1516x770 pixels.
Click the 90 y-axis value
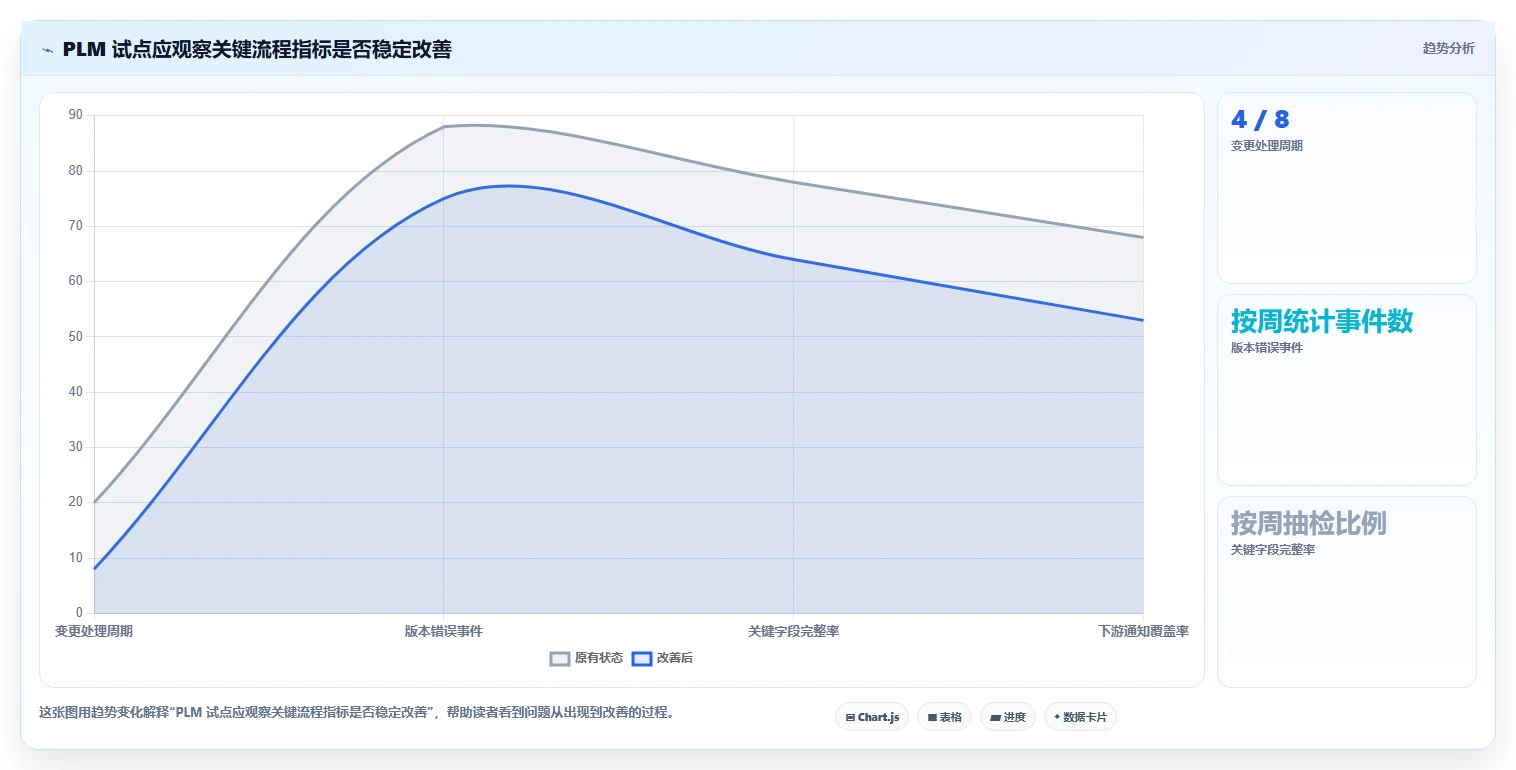tap(76, 115)
